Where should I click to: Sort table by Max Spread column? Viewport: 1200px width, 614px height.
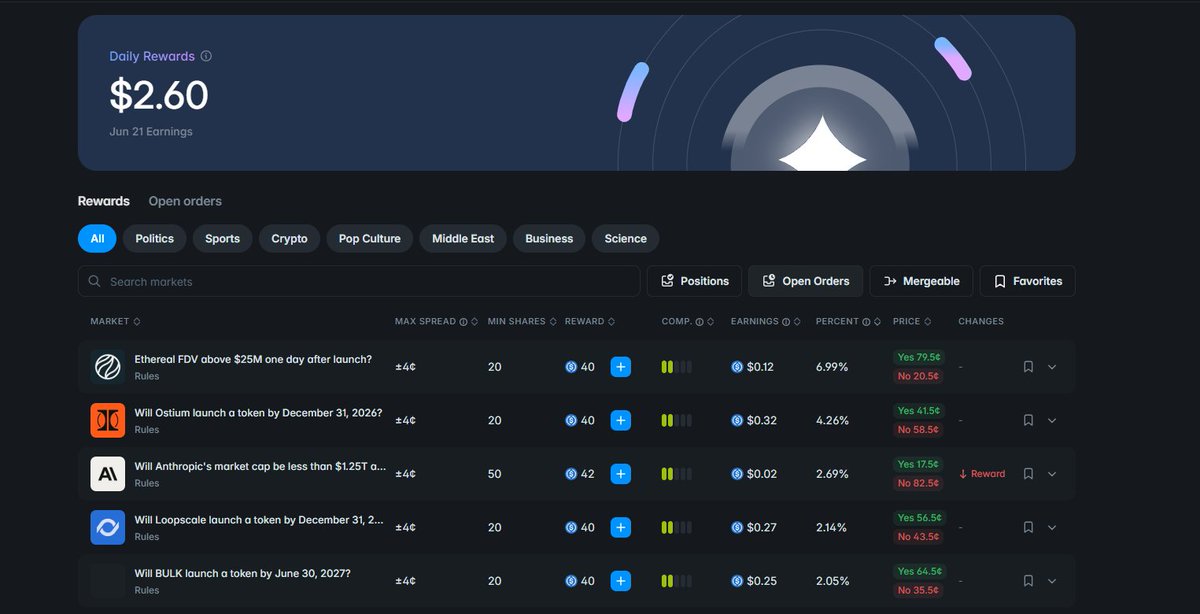(436, 322)
